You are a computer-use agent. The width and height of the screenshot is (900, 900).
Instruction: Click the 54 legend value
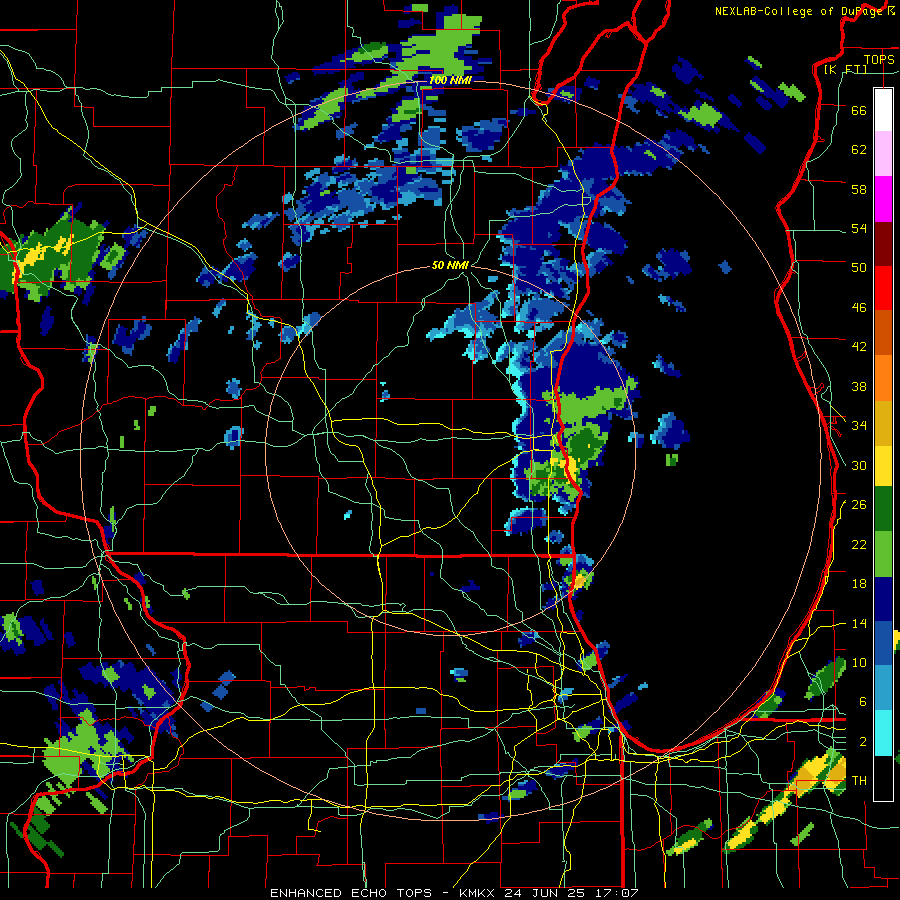859,228
